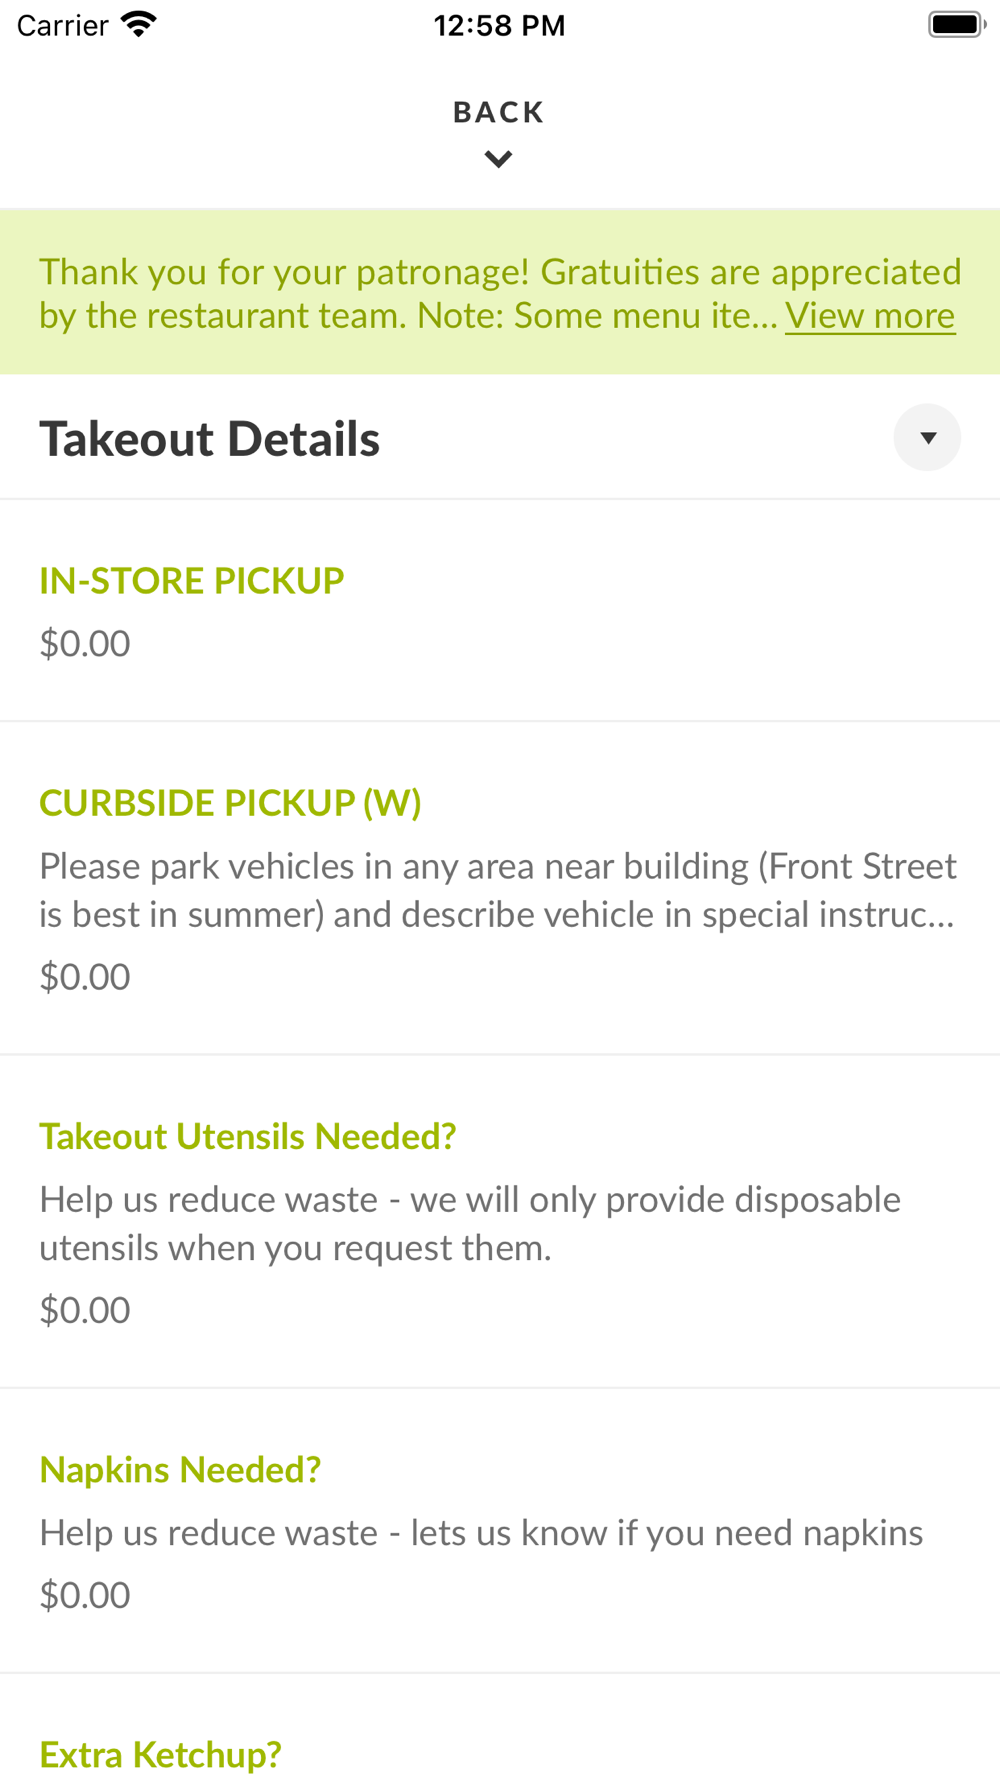Open the View more link
The height and width of the screenshot is (1778, 1000).
point(870,316)
